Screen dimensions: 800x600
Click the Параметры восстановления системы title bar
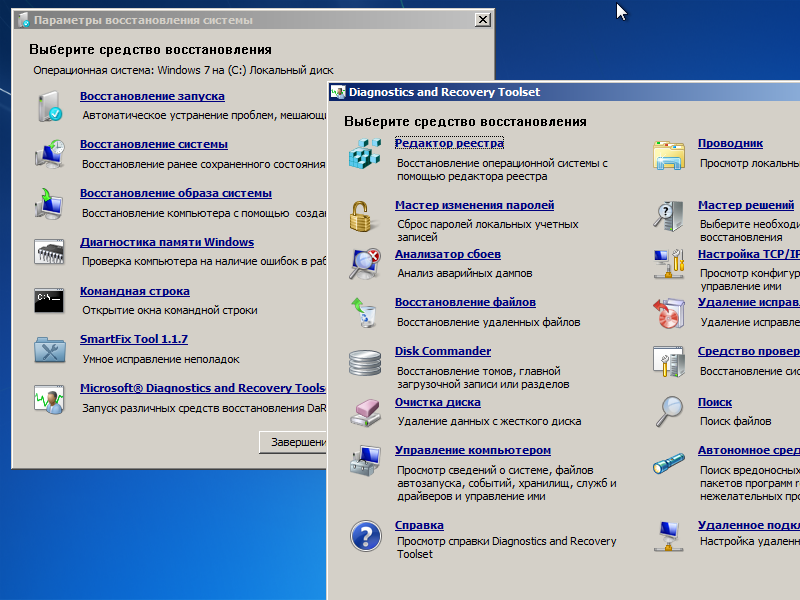(x=253, y=20)
